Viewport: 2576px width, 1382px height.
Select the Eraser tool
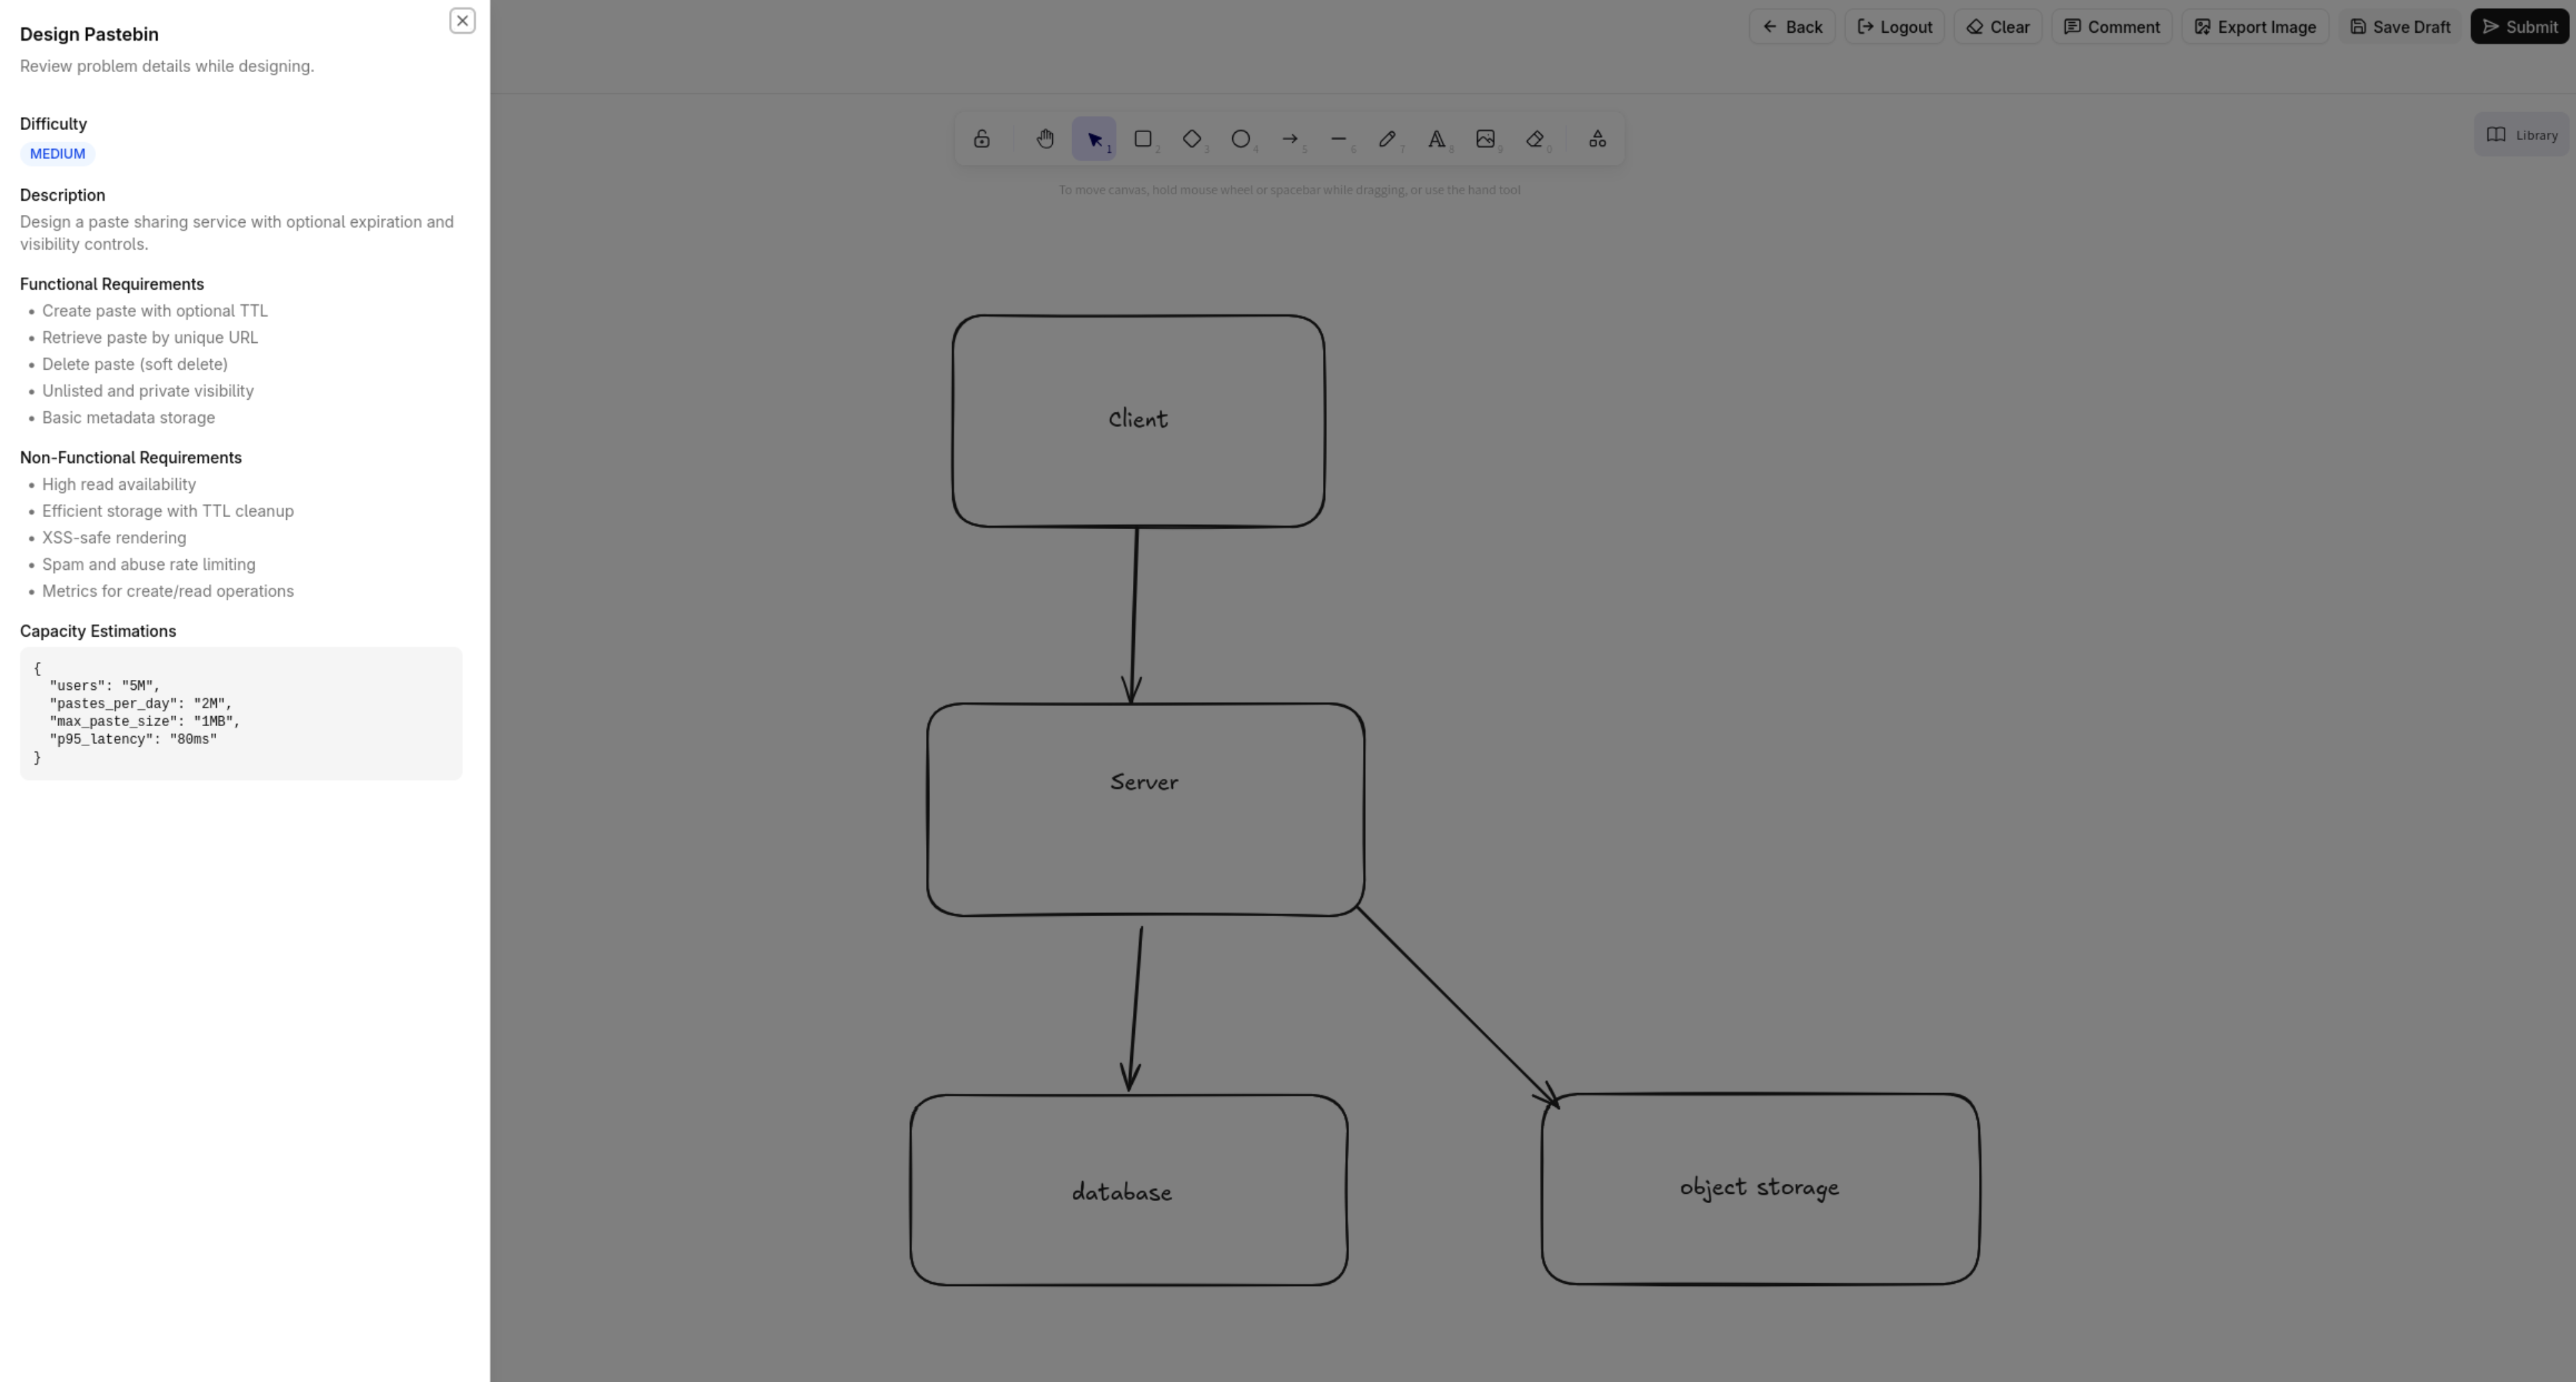(1536, 138)
